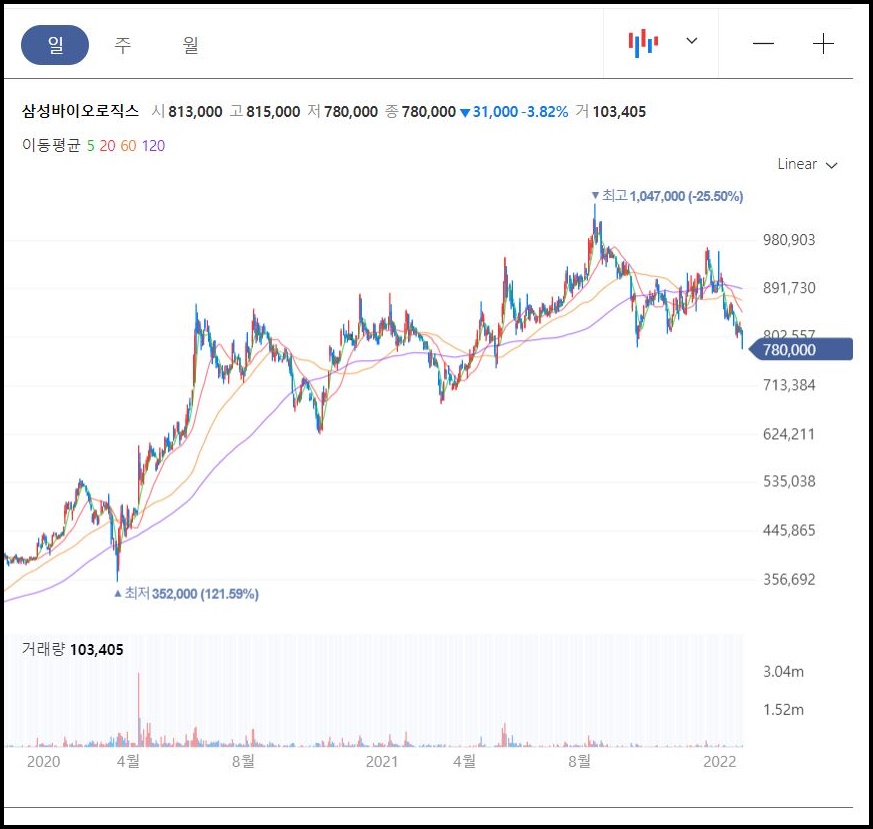Click the 980,903 price axis label
The width and height of the screenshot is (873, 829).
click(789, 240)
